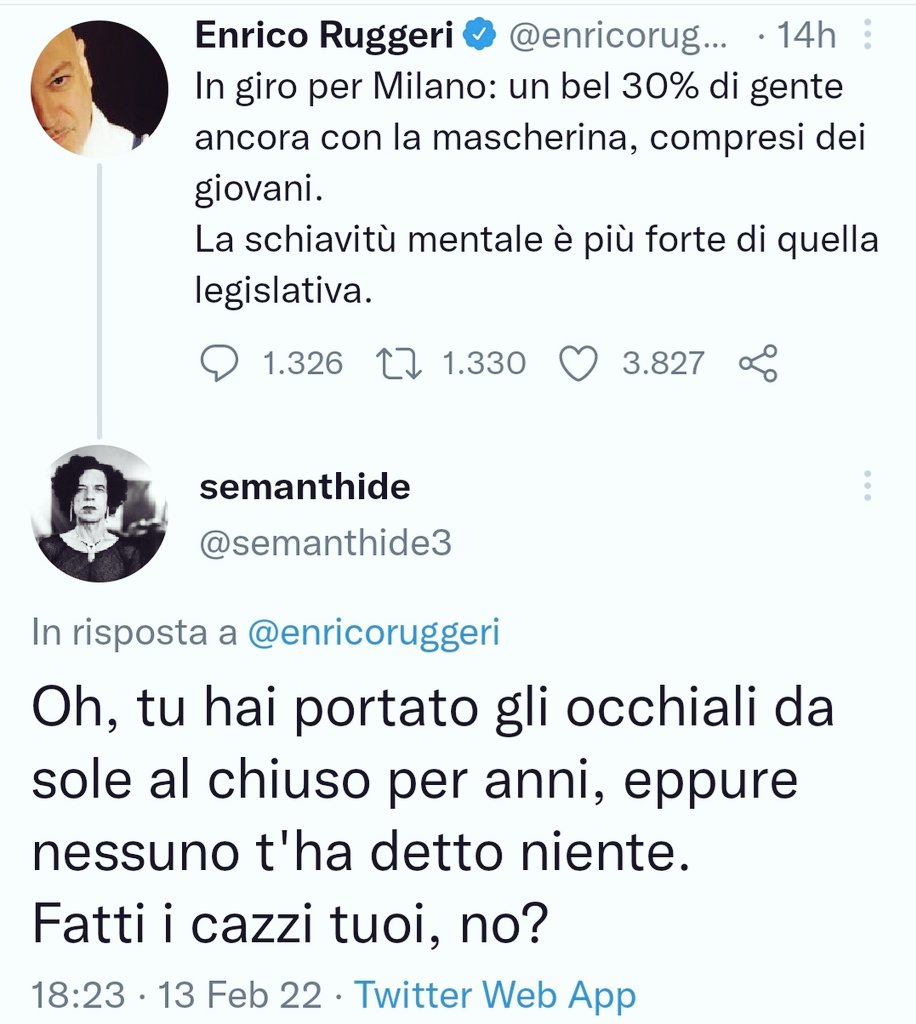Follow the @enricoruggeri mention in "In risposta a"
The width and height of the screenshot is (916, 1024).
click(x=373, y=632)
